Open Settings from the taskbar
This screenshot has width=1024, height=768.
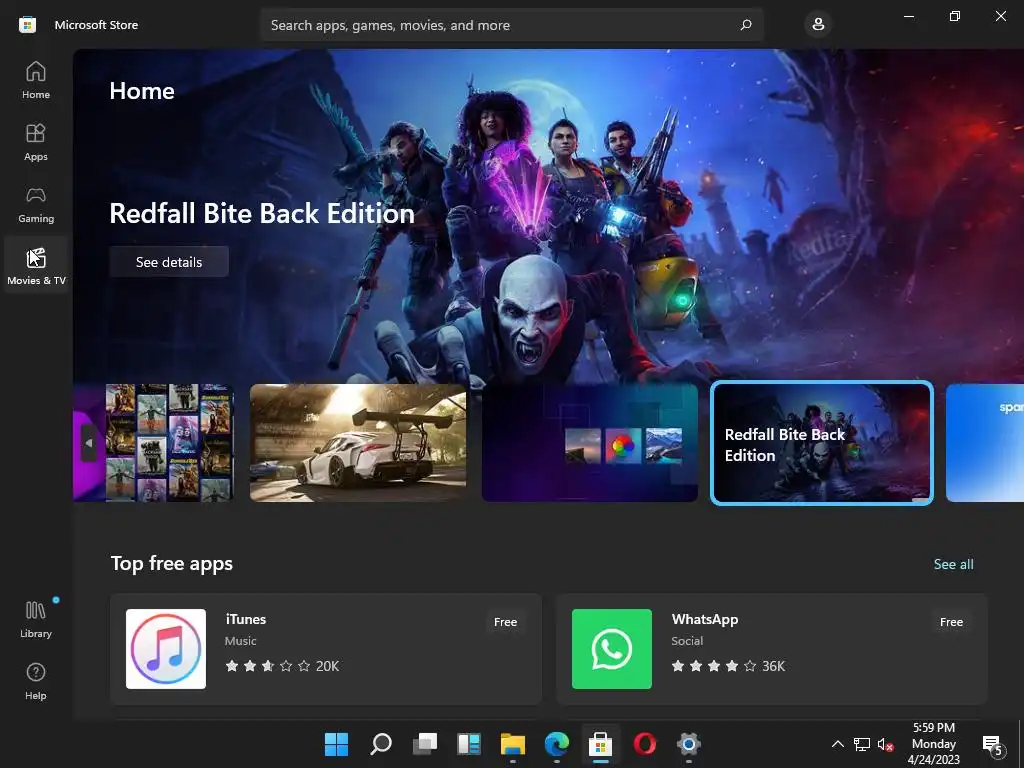[688, 744]
